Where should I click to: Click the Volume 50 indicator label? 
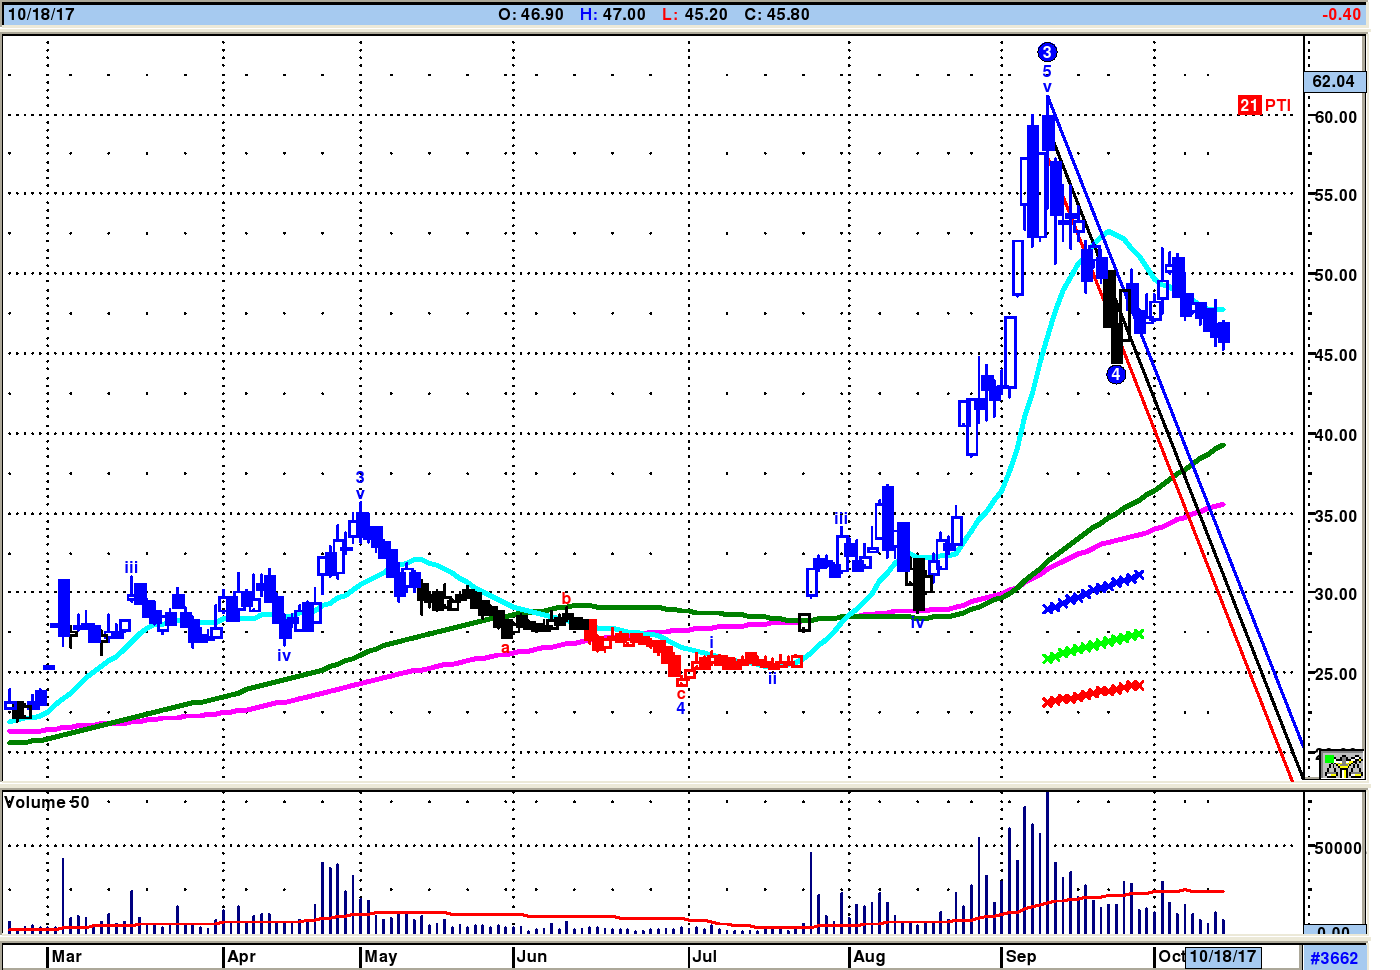pos(47,802)
